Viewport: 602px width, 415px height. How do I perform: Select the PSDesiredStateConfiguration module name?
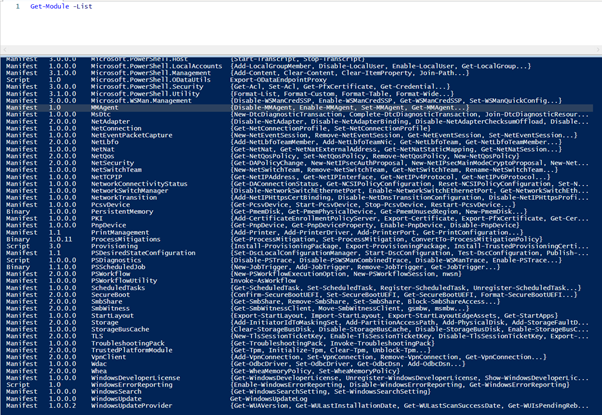[143, 253]
